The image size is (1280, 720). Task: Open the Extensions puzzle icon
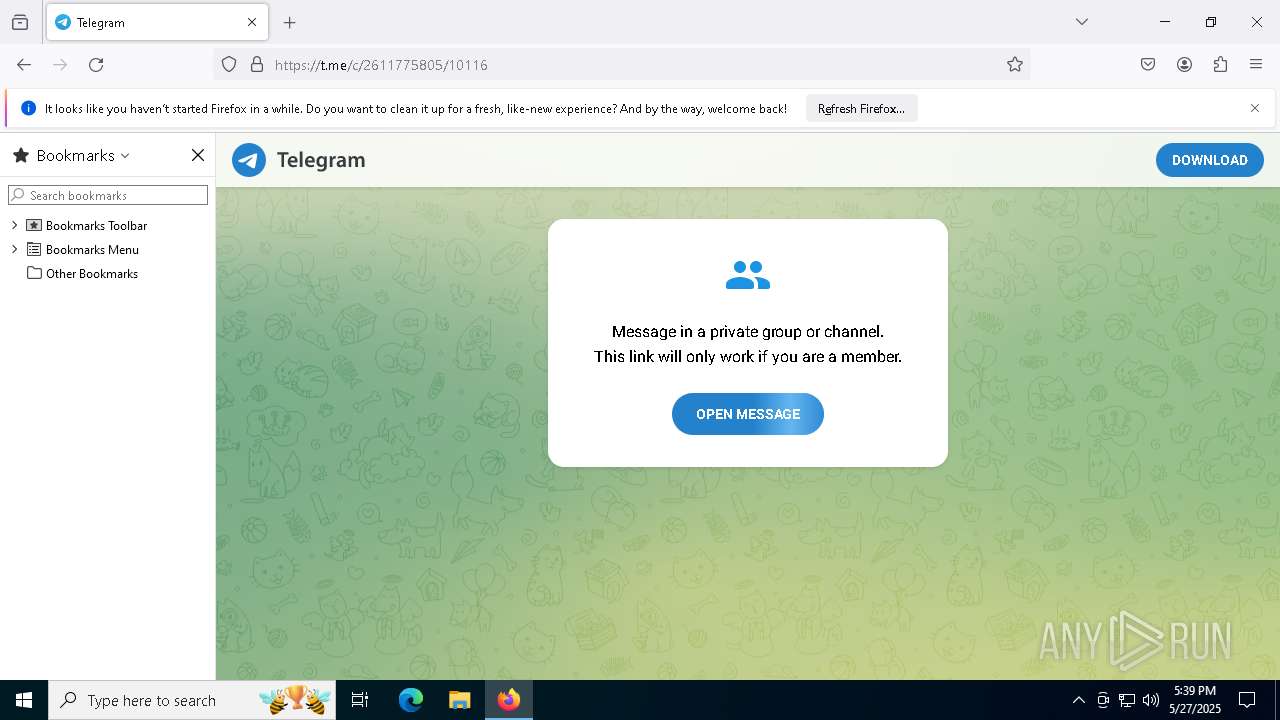1220,65
